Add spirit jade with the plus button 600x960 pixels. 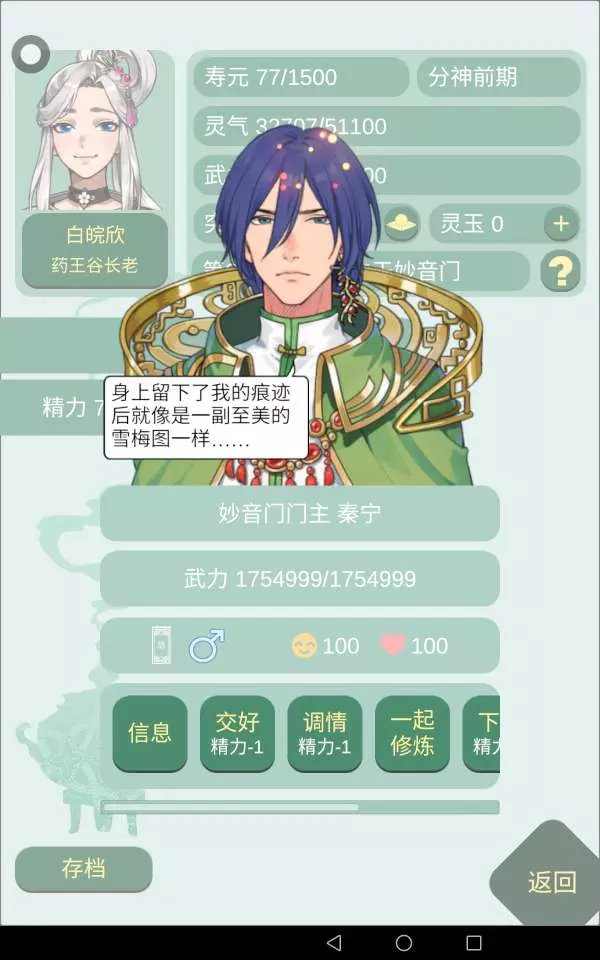point(561,224)
